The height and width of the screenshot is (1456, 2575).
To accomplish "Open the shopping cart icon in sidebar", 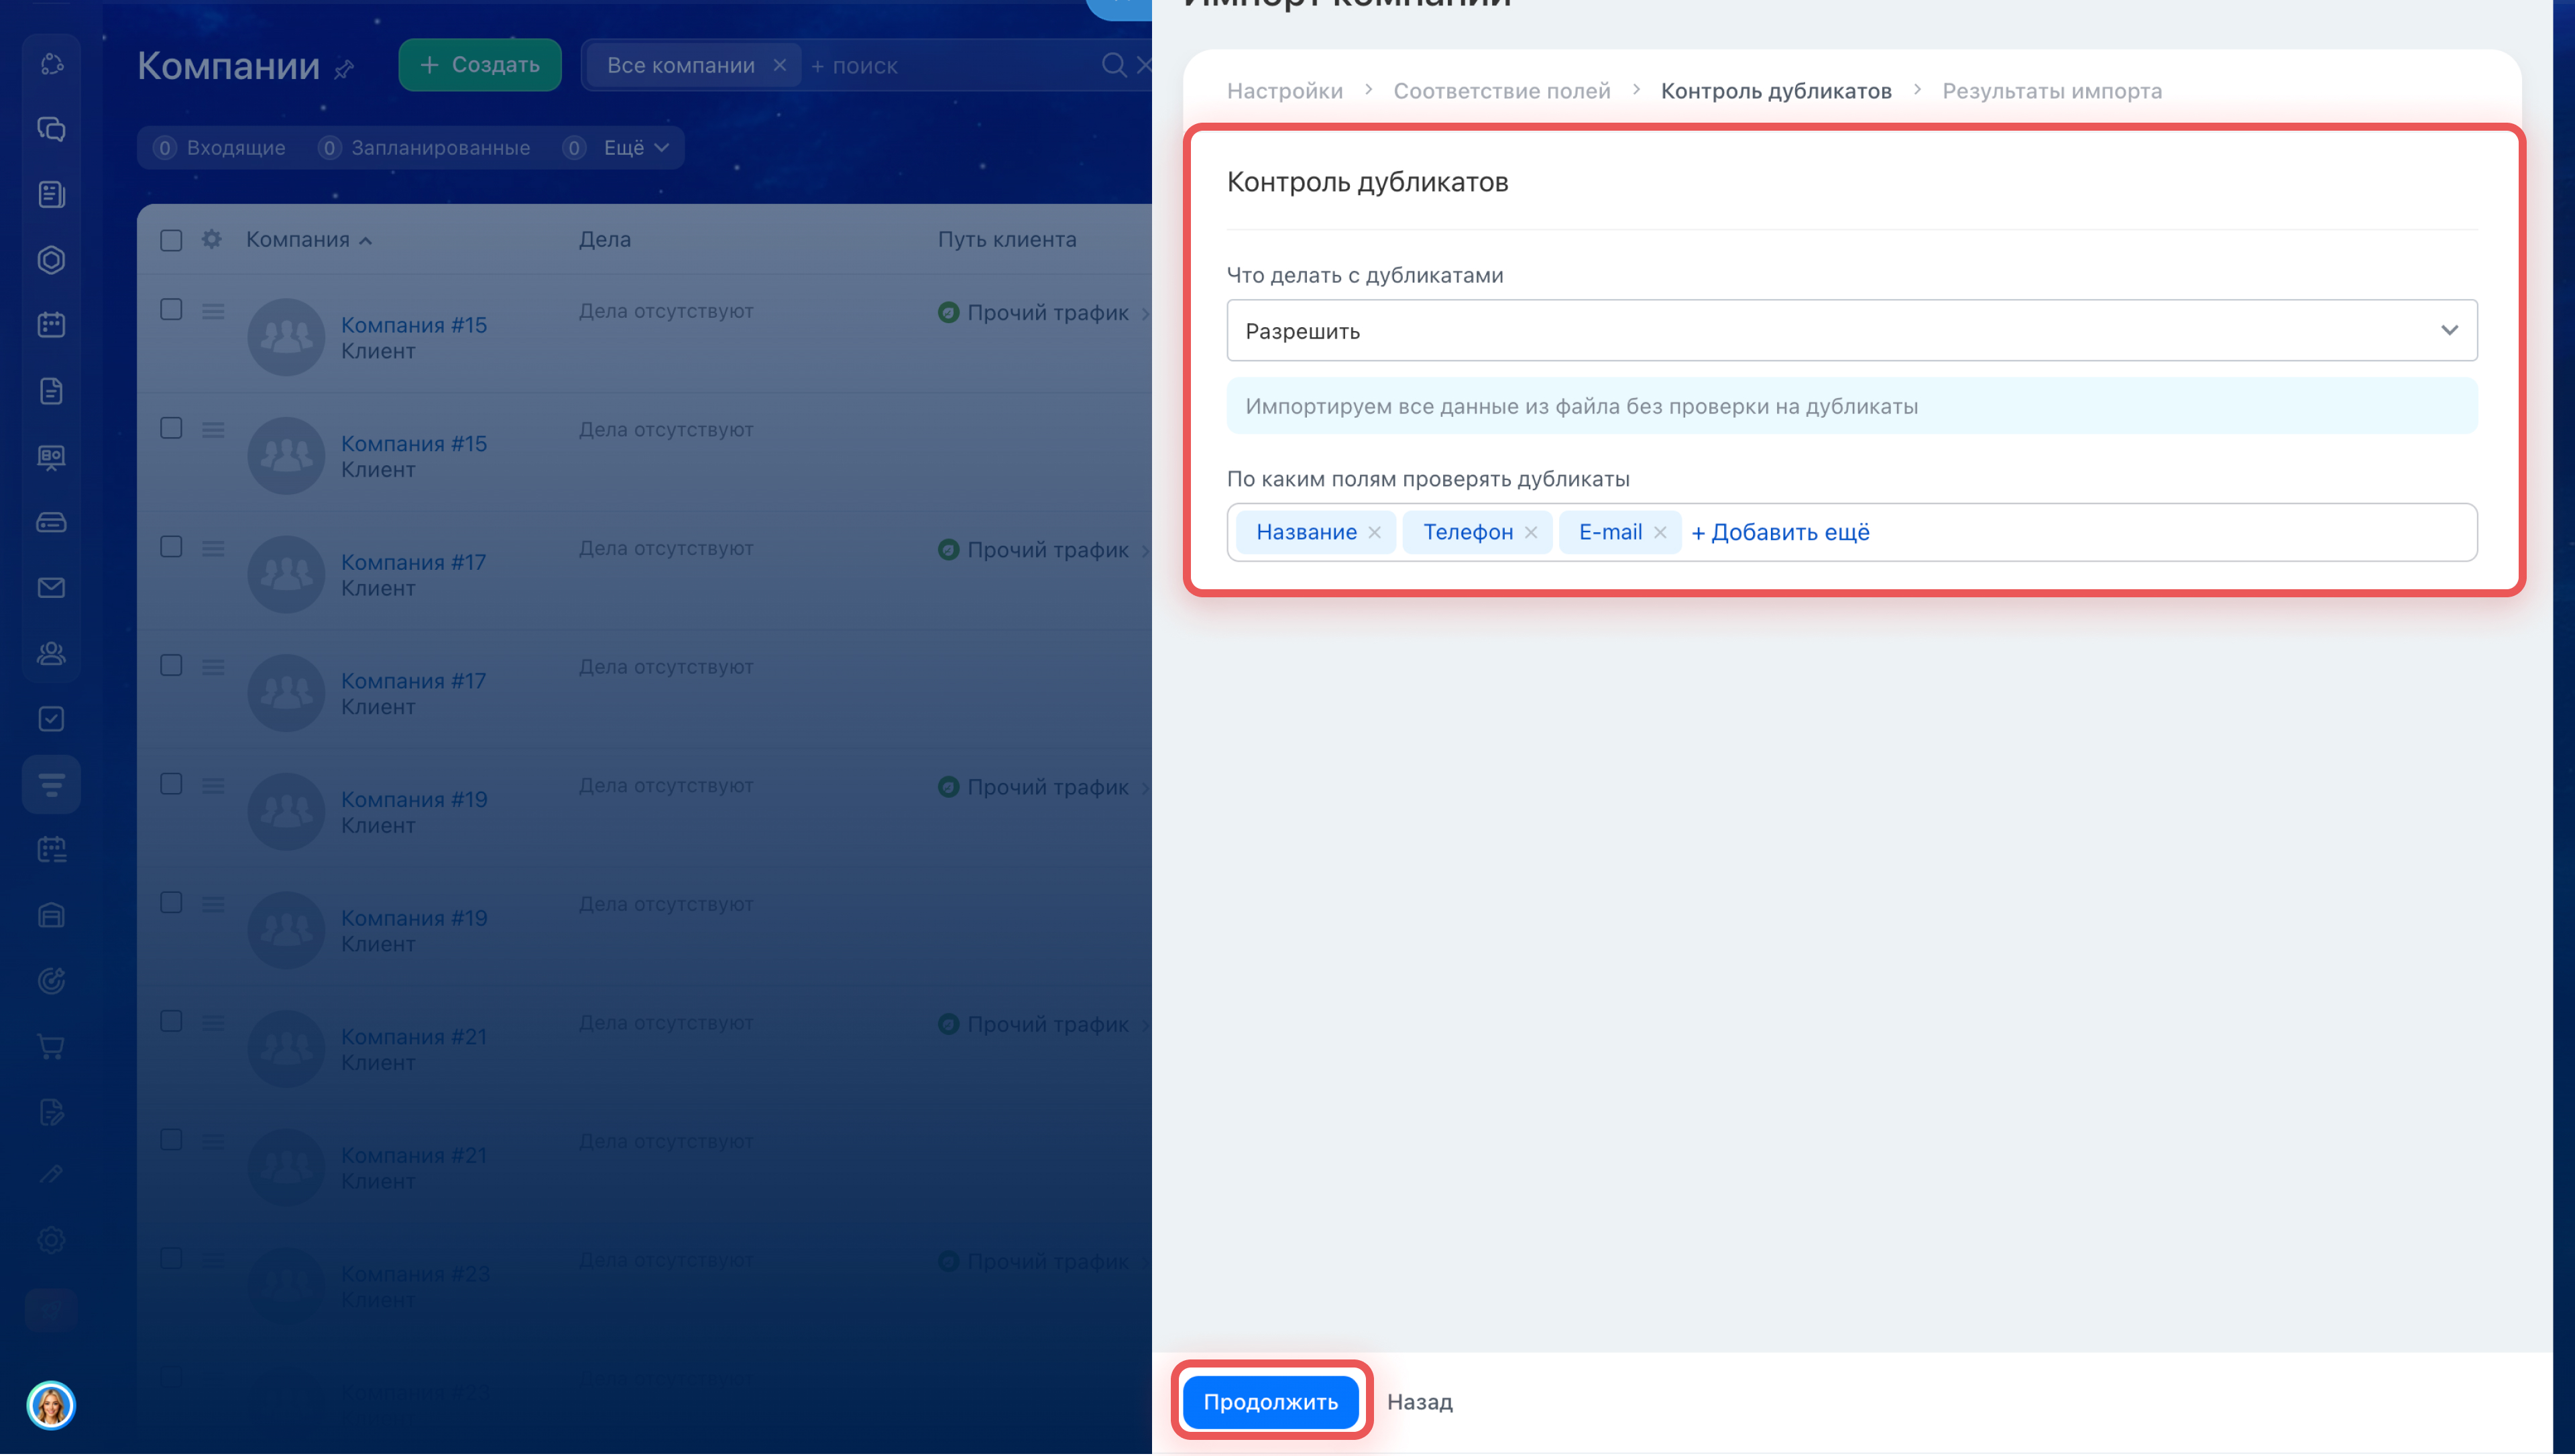I will click(51, 1047).
